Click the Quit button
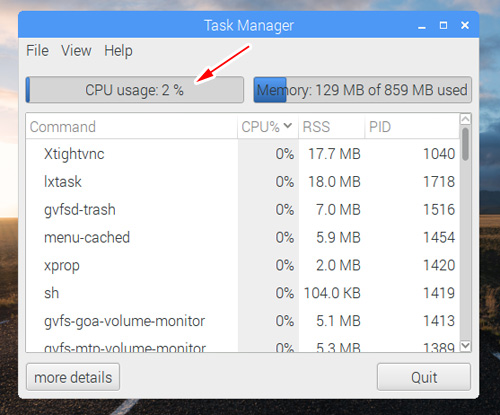Image resolution: width=500 pixels, height=415 pixels. 424,377
